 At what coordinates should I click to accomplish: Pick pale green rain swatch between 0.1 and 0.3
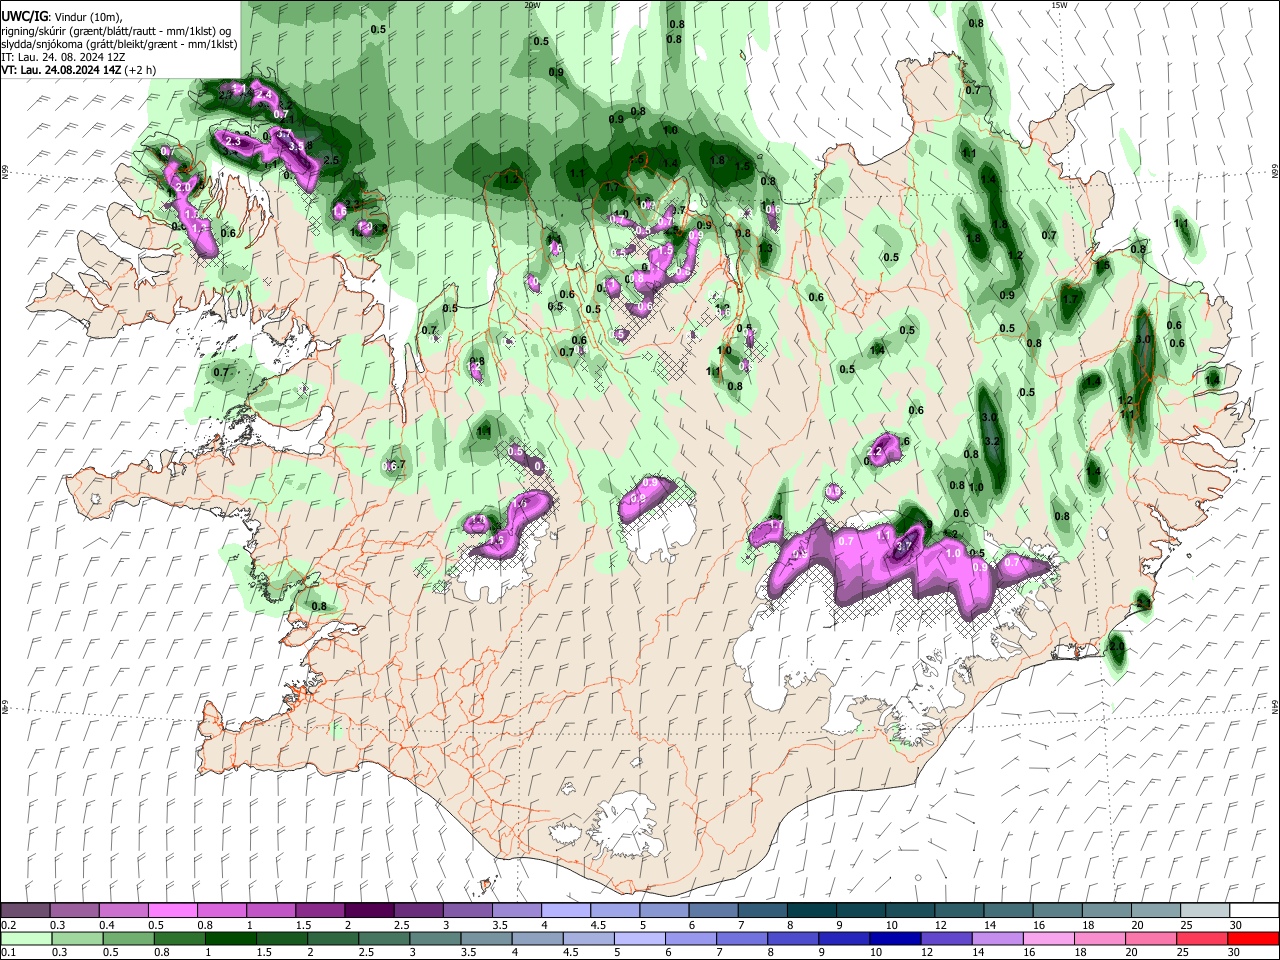click(25, 938)
